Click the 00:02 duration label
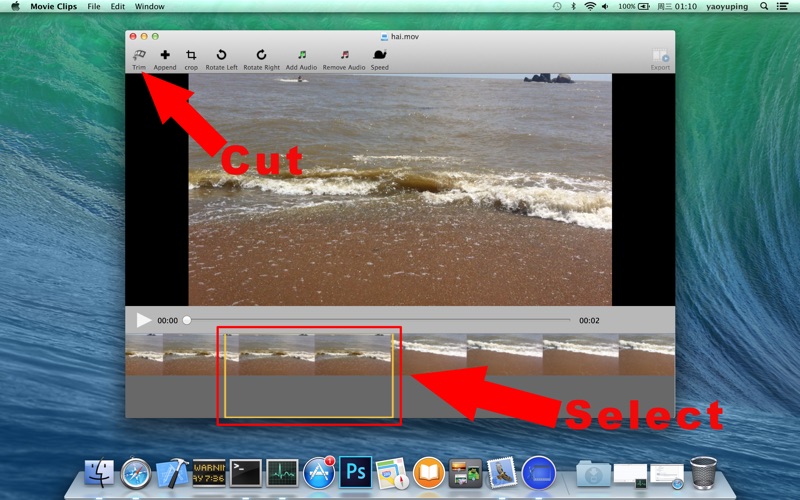Screen dimensions: 800x500 coord(589,320)
